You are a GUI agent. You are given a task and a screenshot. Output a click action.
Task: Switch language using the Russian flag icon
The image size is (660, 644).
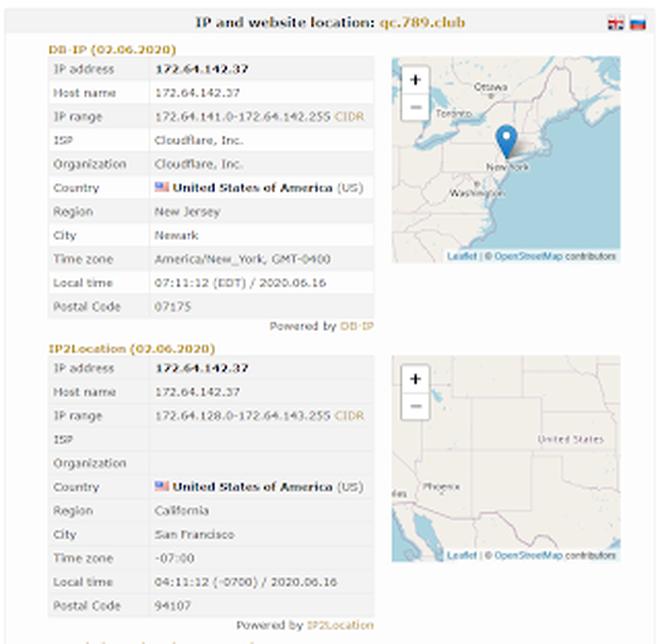637,23
